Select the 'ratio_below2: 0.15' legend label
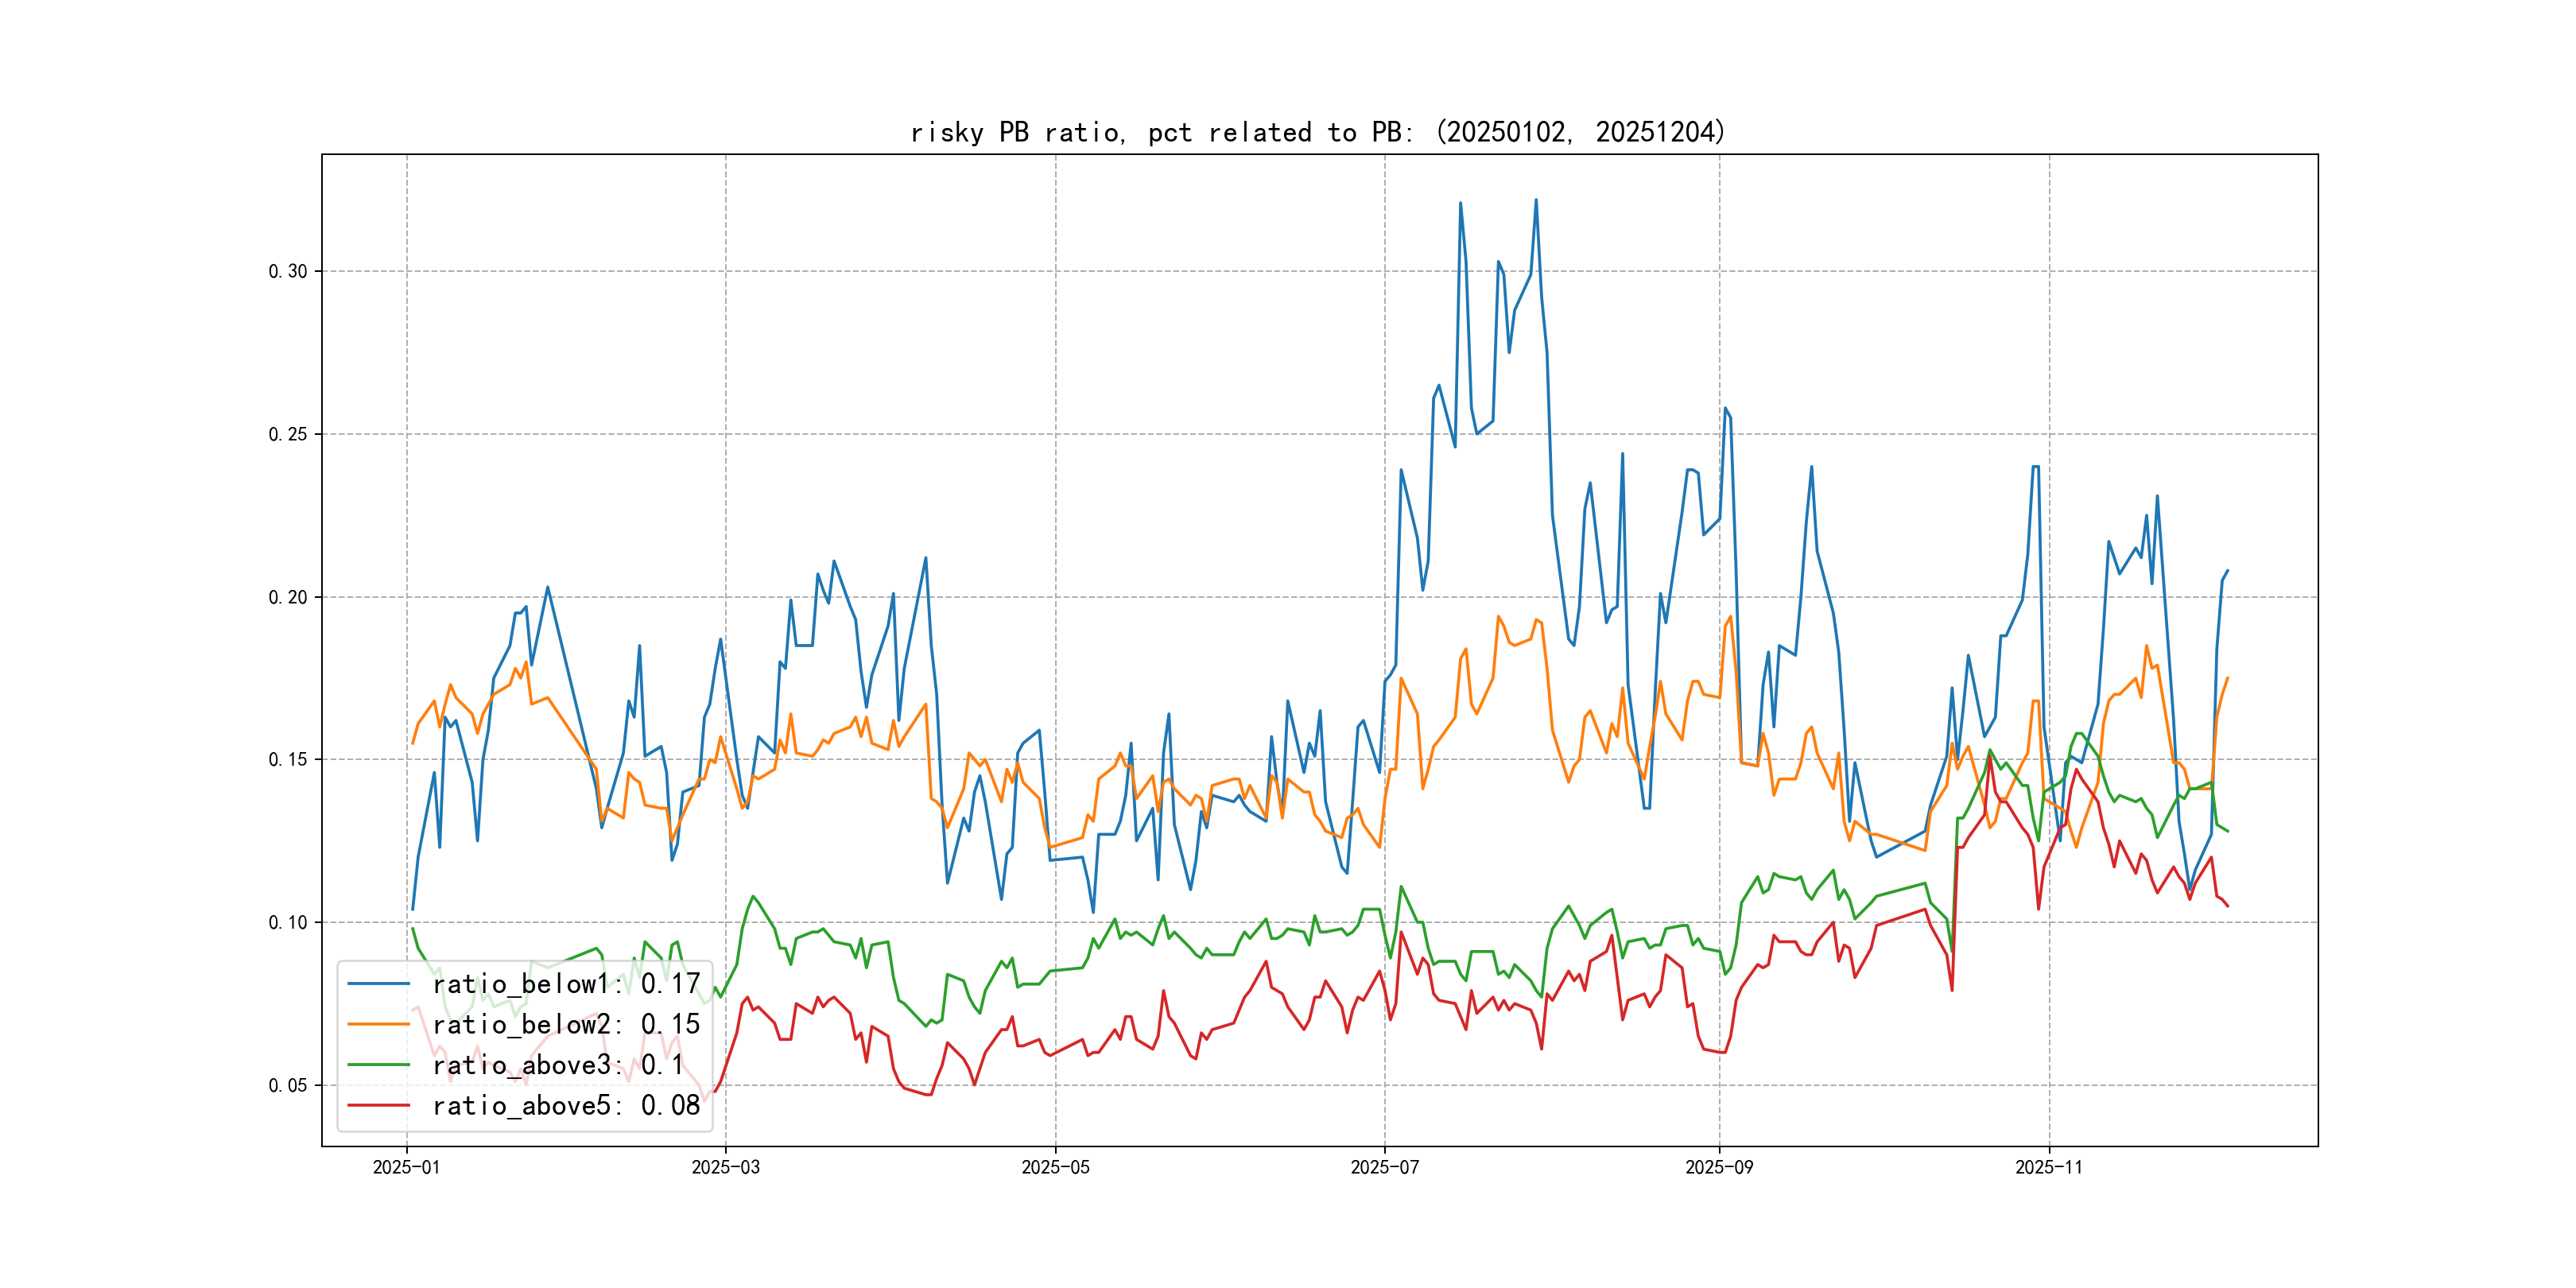Viewport: 2576px width, 1288px height. [566, 1024]
